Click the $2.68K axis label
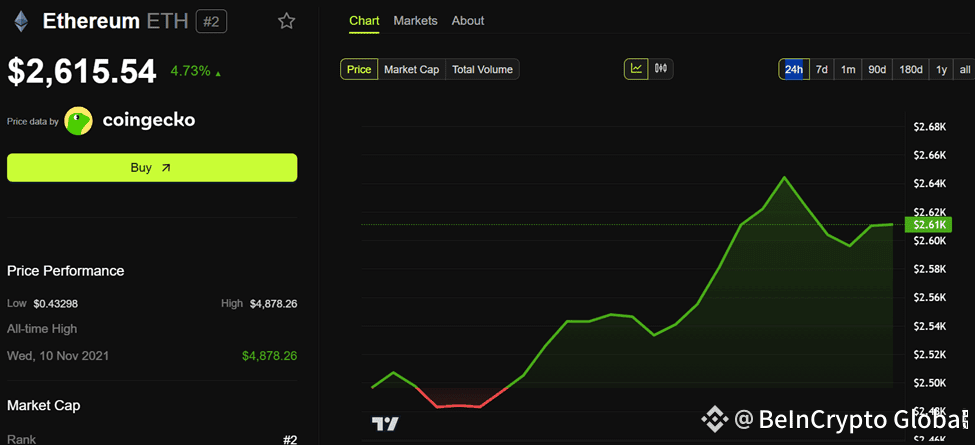The width and height of the screenshot is (975, 445). coord(930,127)
